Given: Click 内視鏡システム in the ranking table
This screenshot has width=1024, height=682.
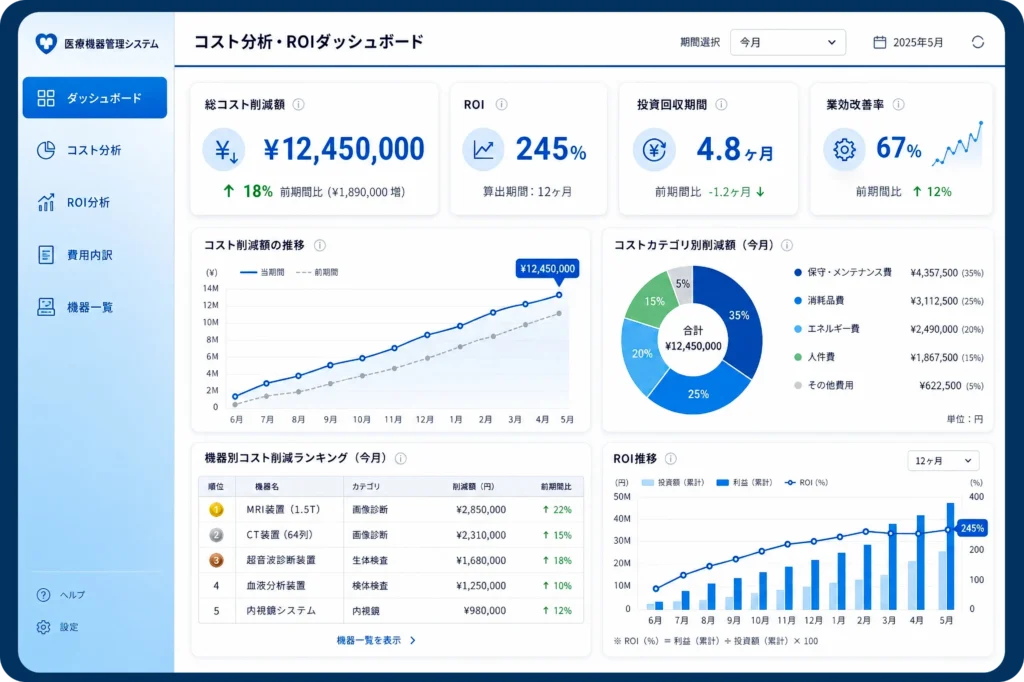Looking at the screenshot, I should [281, 611].
